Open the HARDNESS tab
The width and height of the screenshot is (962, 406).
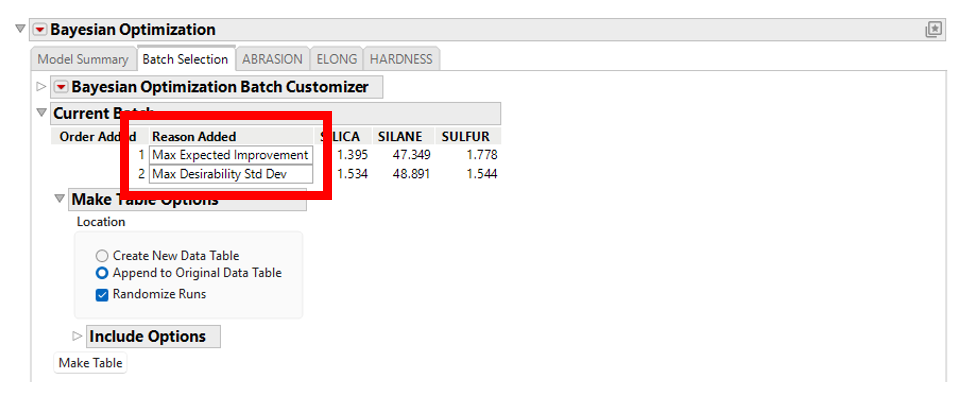pyautogui.click(x=401, y=59)
